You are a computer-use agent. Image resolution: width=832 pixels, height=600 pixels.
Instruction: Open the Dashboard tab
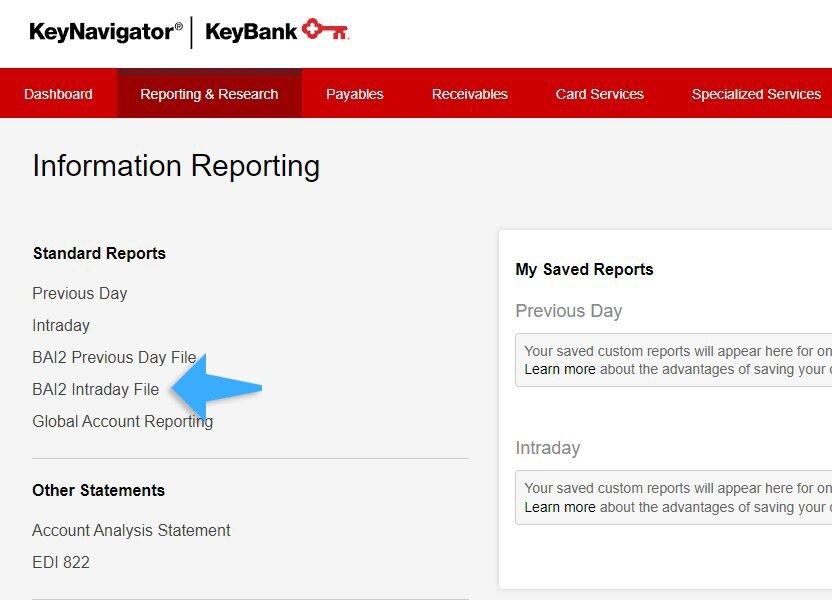click(x=58, y=94)
